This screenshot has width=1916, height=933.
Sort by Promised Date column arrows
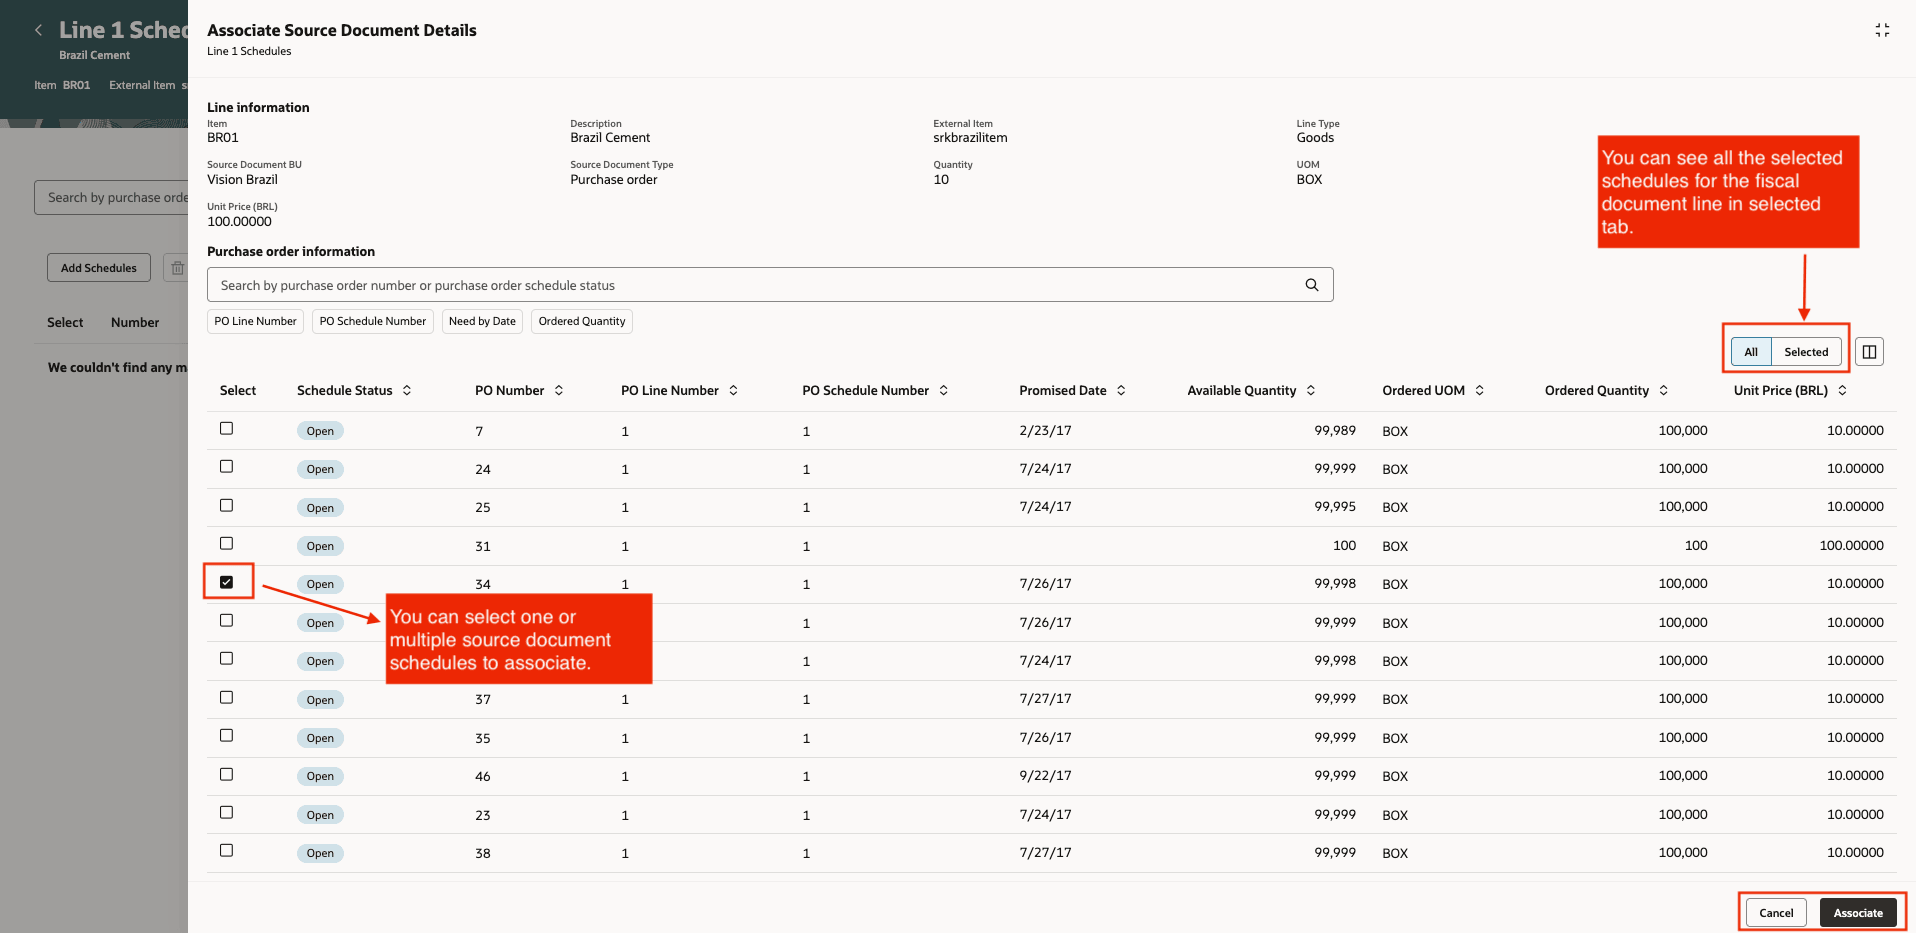click(1121, 390)
